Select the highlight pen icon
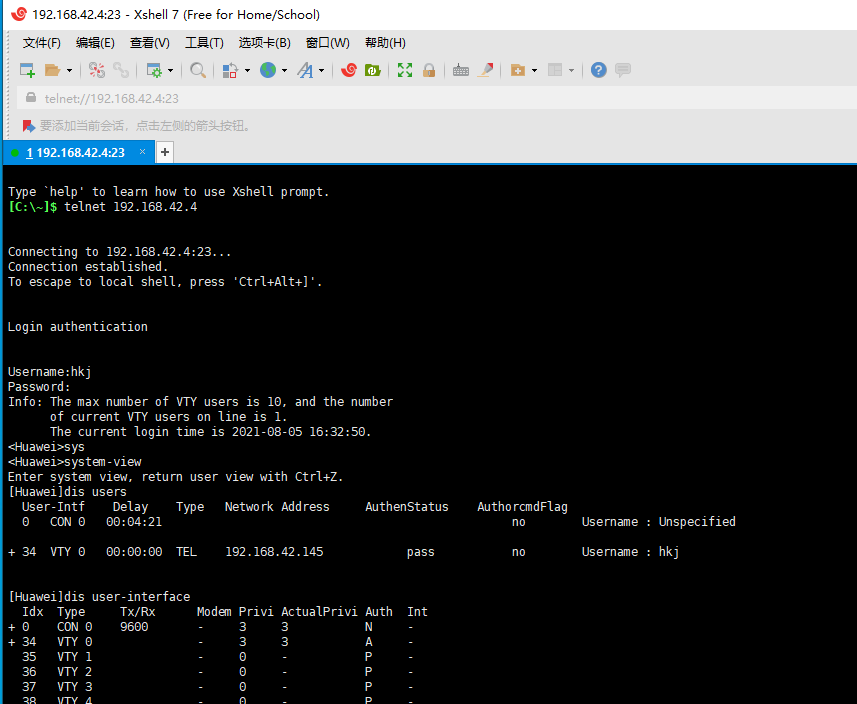The image size is (857, 704). 484,70
